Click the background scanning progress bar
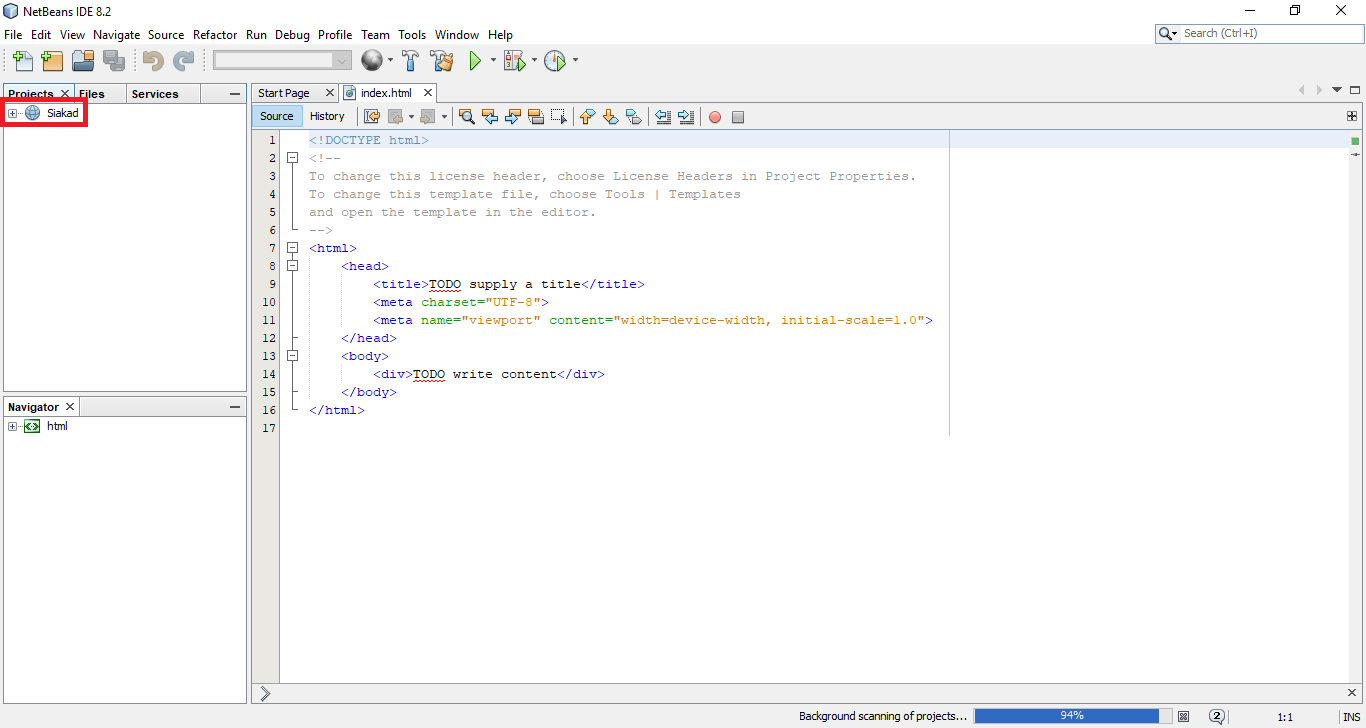The image size is (1366, 728). pos(1072,716)
